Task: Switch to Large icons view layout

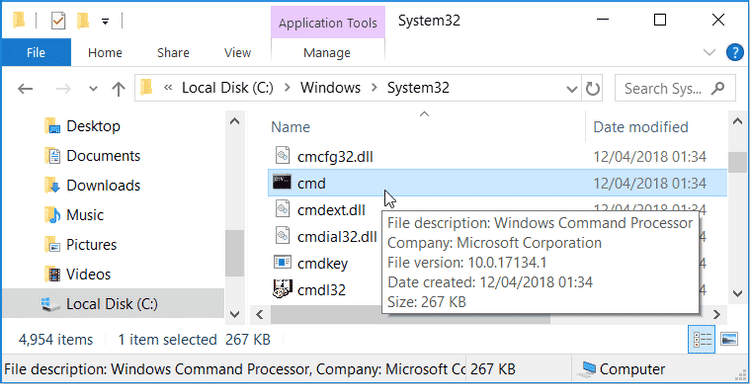Action: (x=730, y=339)
